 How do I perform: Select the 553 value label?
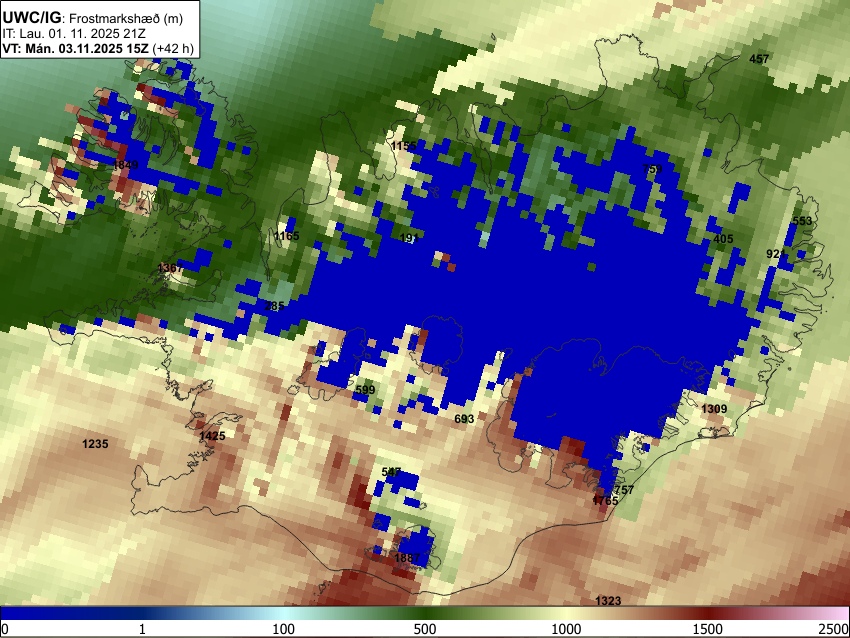coord(802,221)
